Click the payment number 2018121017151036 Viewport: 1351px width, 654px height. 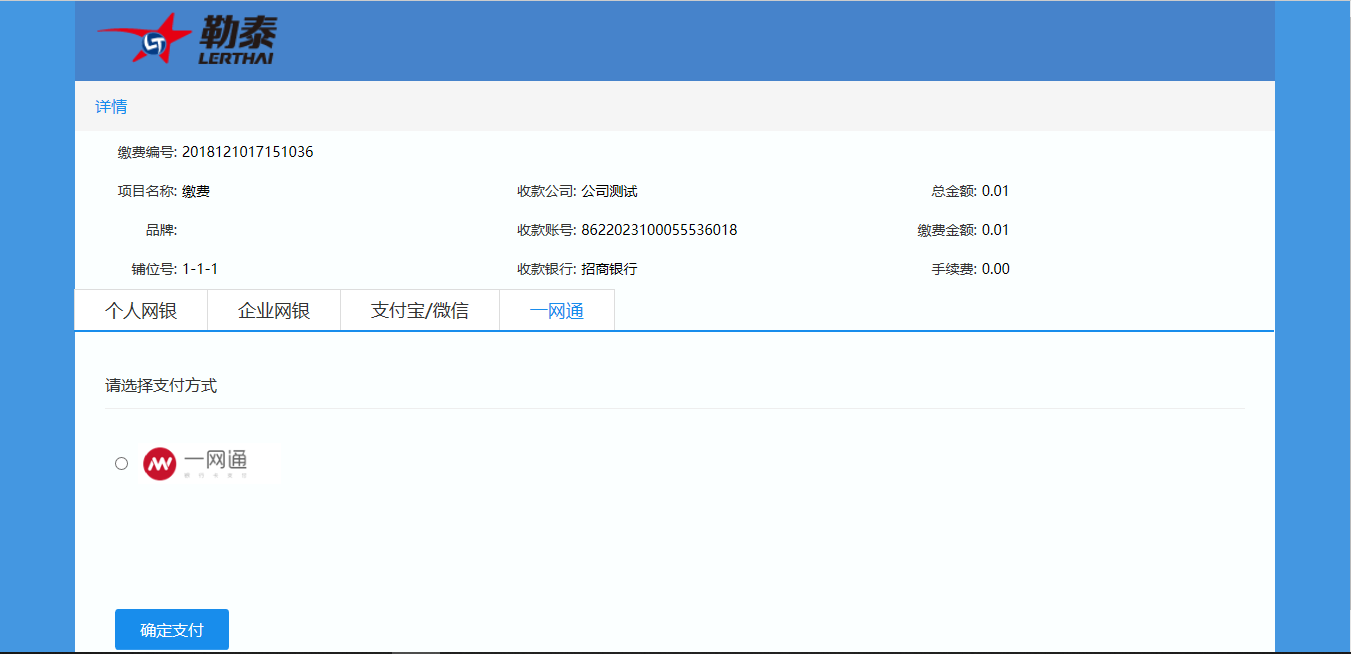pyautogui.click(x=247, y=152)
